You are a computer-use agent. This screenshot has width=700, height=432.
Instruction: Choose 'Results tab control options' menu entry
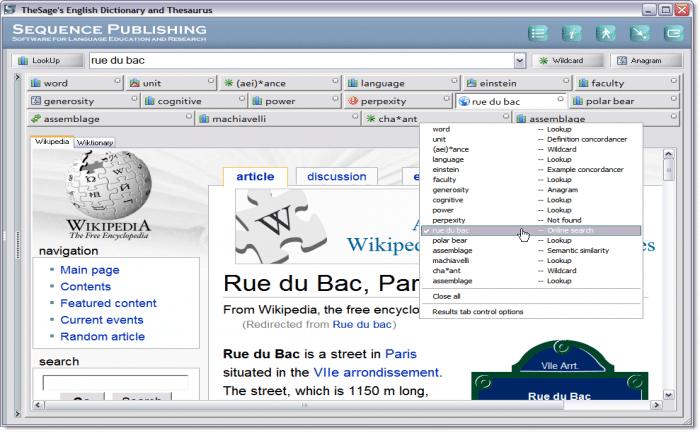477,312
